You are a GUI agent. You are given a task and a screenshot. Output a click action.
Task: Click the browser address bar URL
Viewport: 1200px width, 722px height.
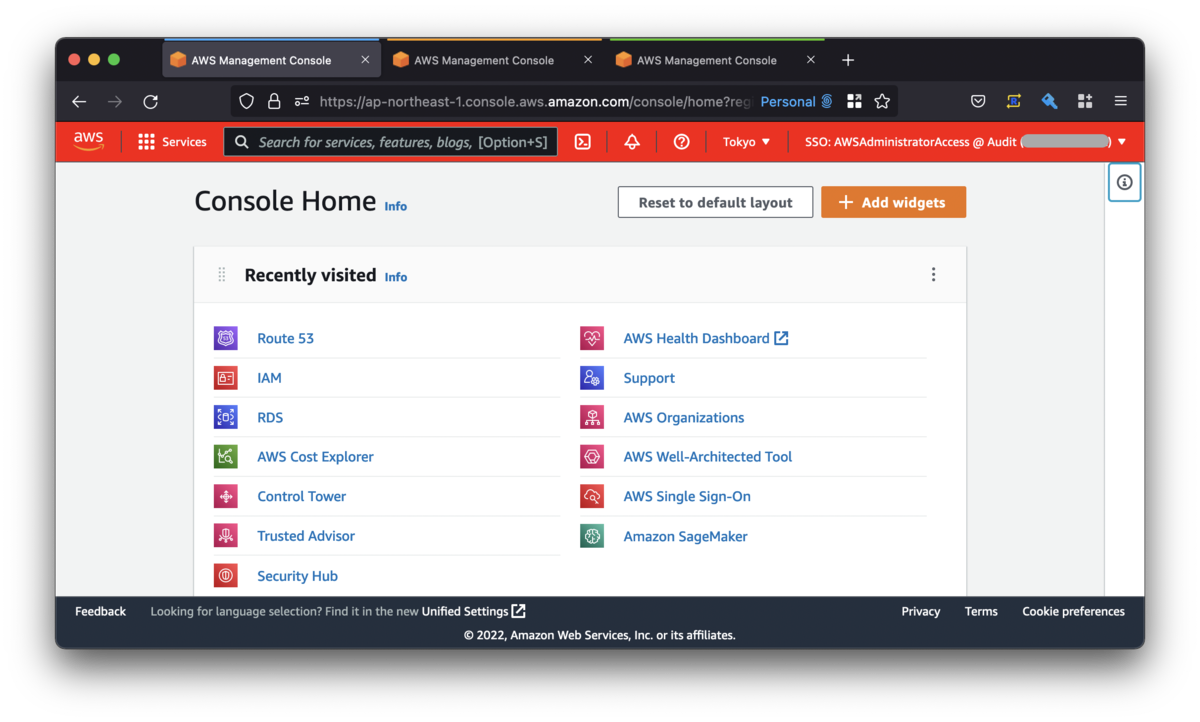coord(535,101)
